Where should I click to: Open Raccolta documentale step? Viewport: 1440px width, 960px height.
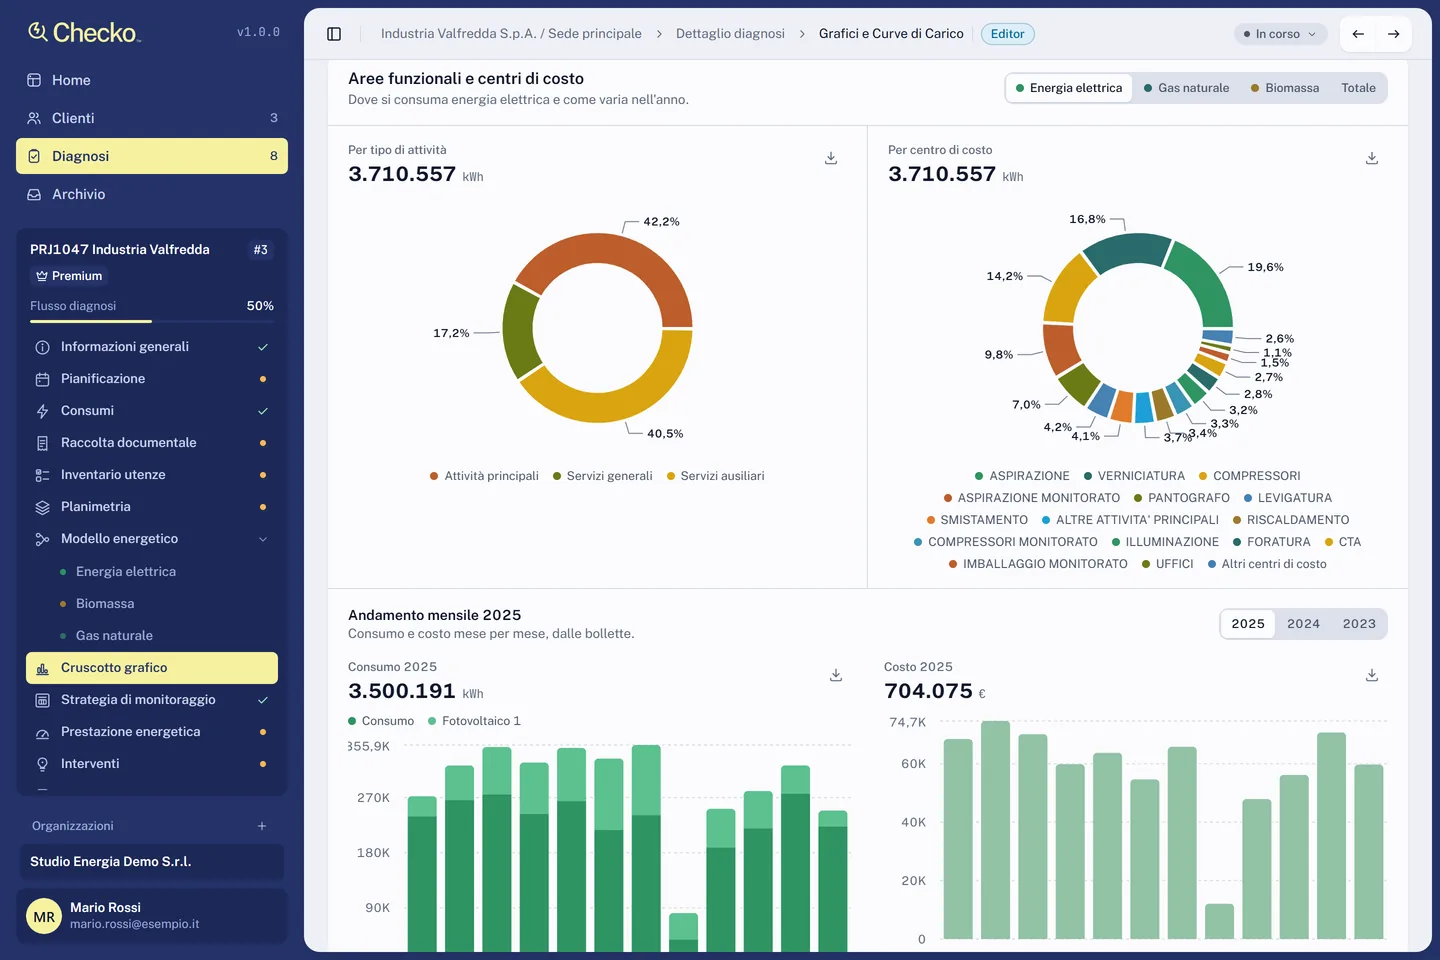coord(152,443)
